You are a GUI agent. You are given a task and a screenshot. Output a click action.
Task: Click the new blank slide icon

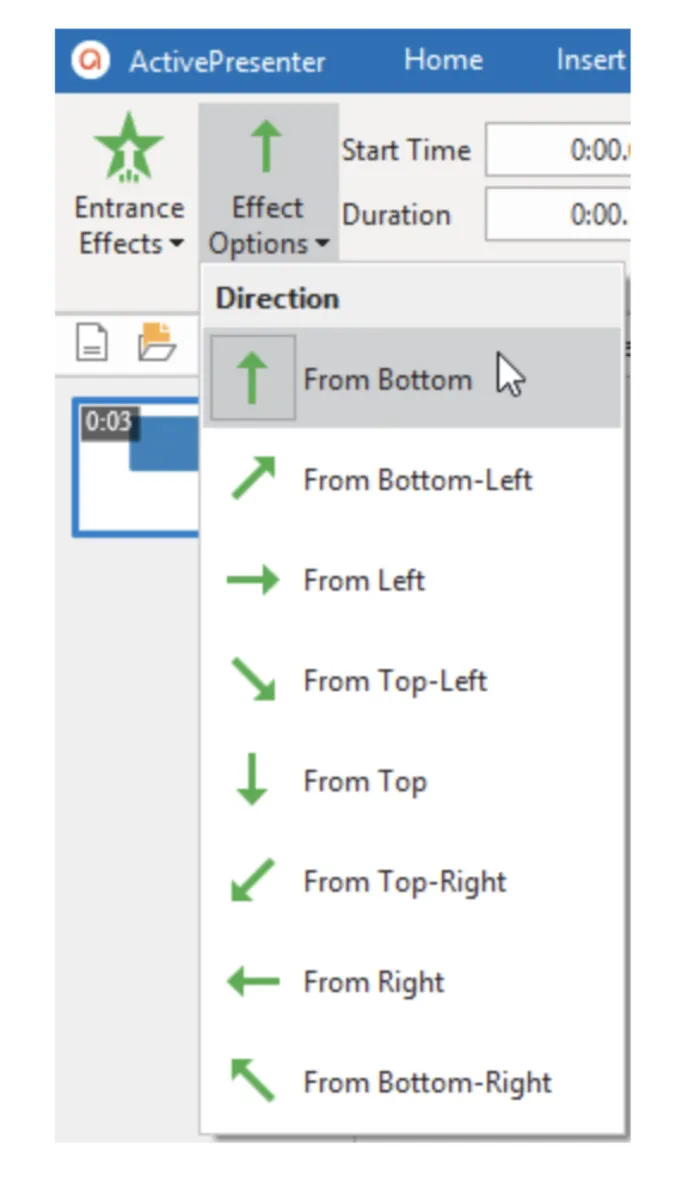(x=92, y=344)
